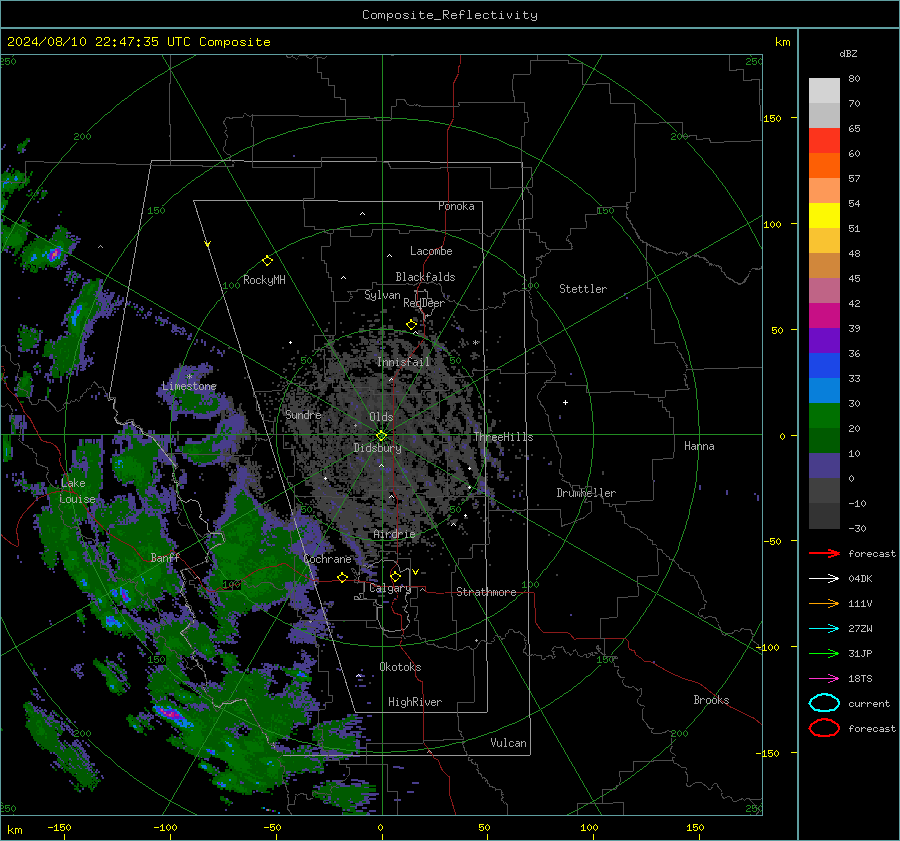Screen dimensions: 900x841
Task: Click the ThreeHills label
Action: 503,437
